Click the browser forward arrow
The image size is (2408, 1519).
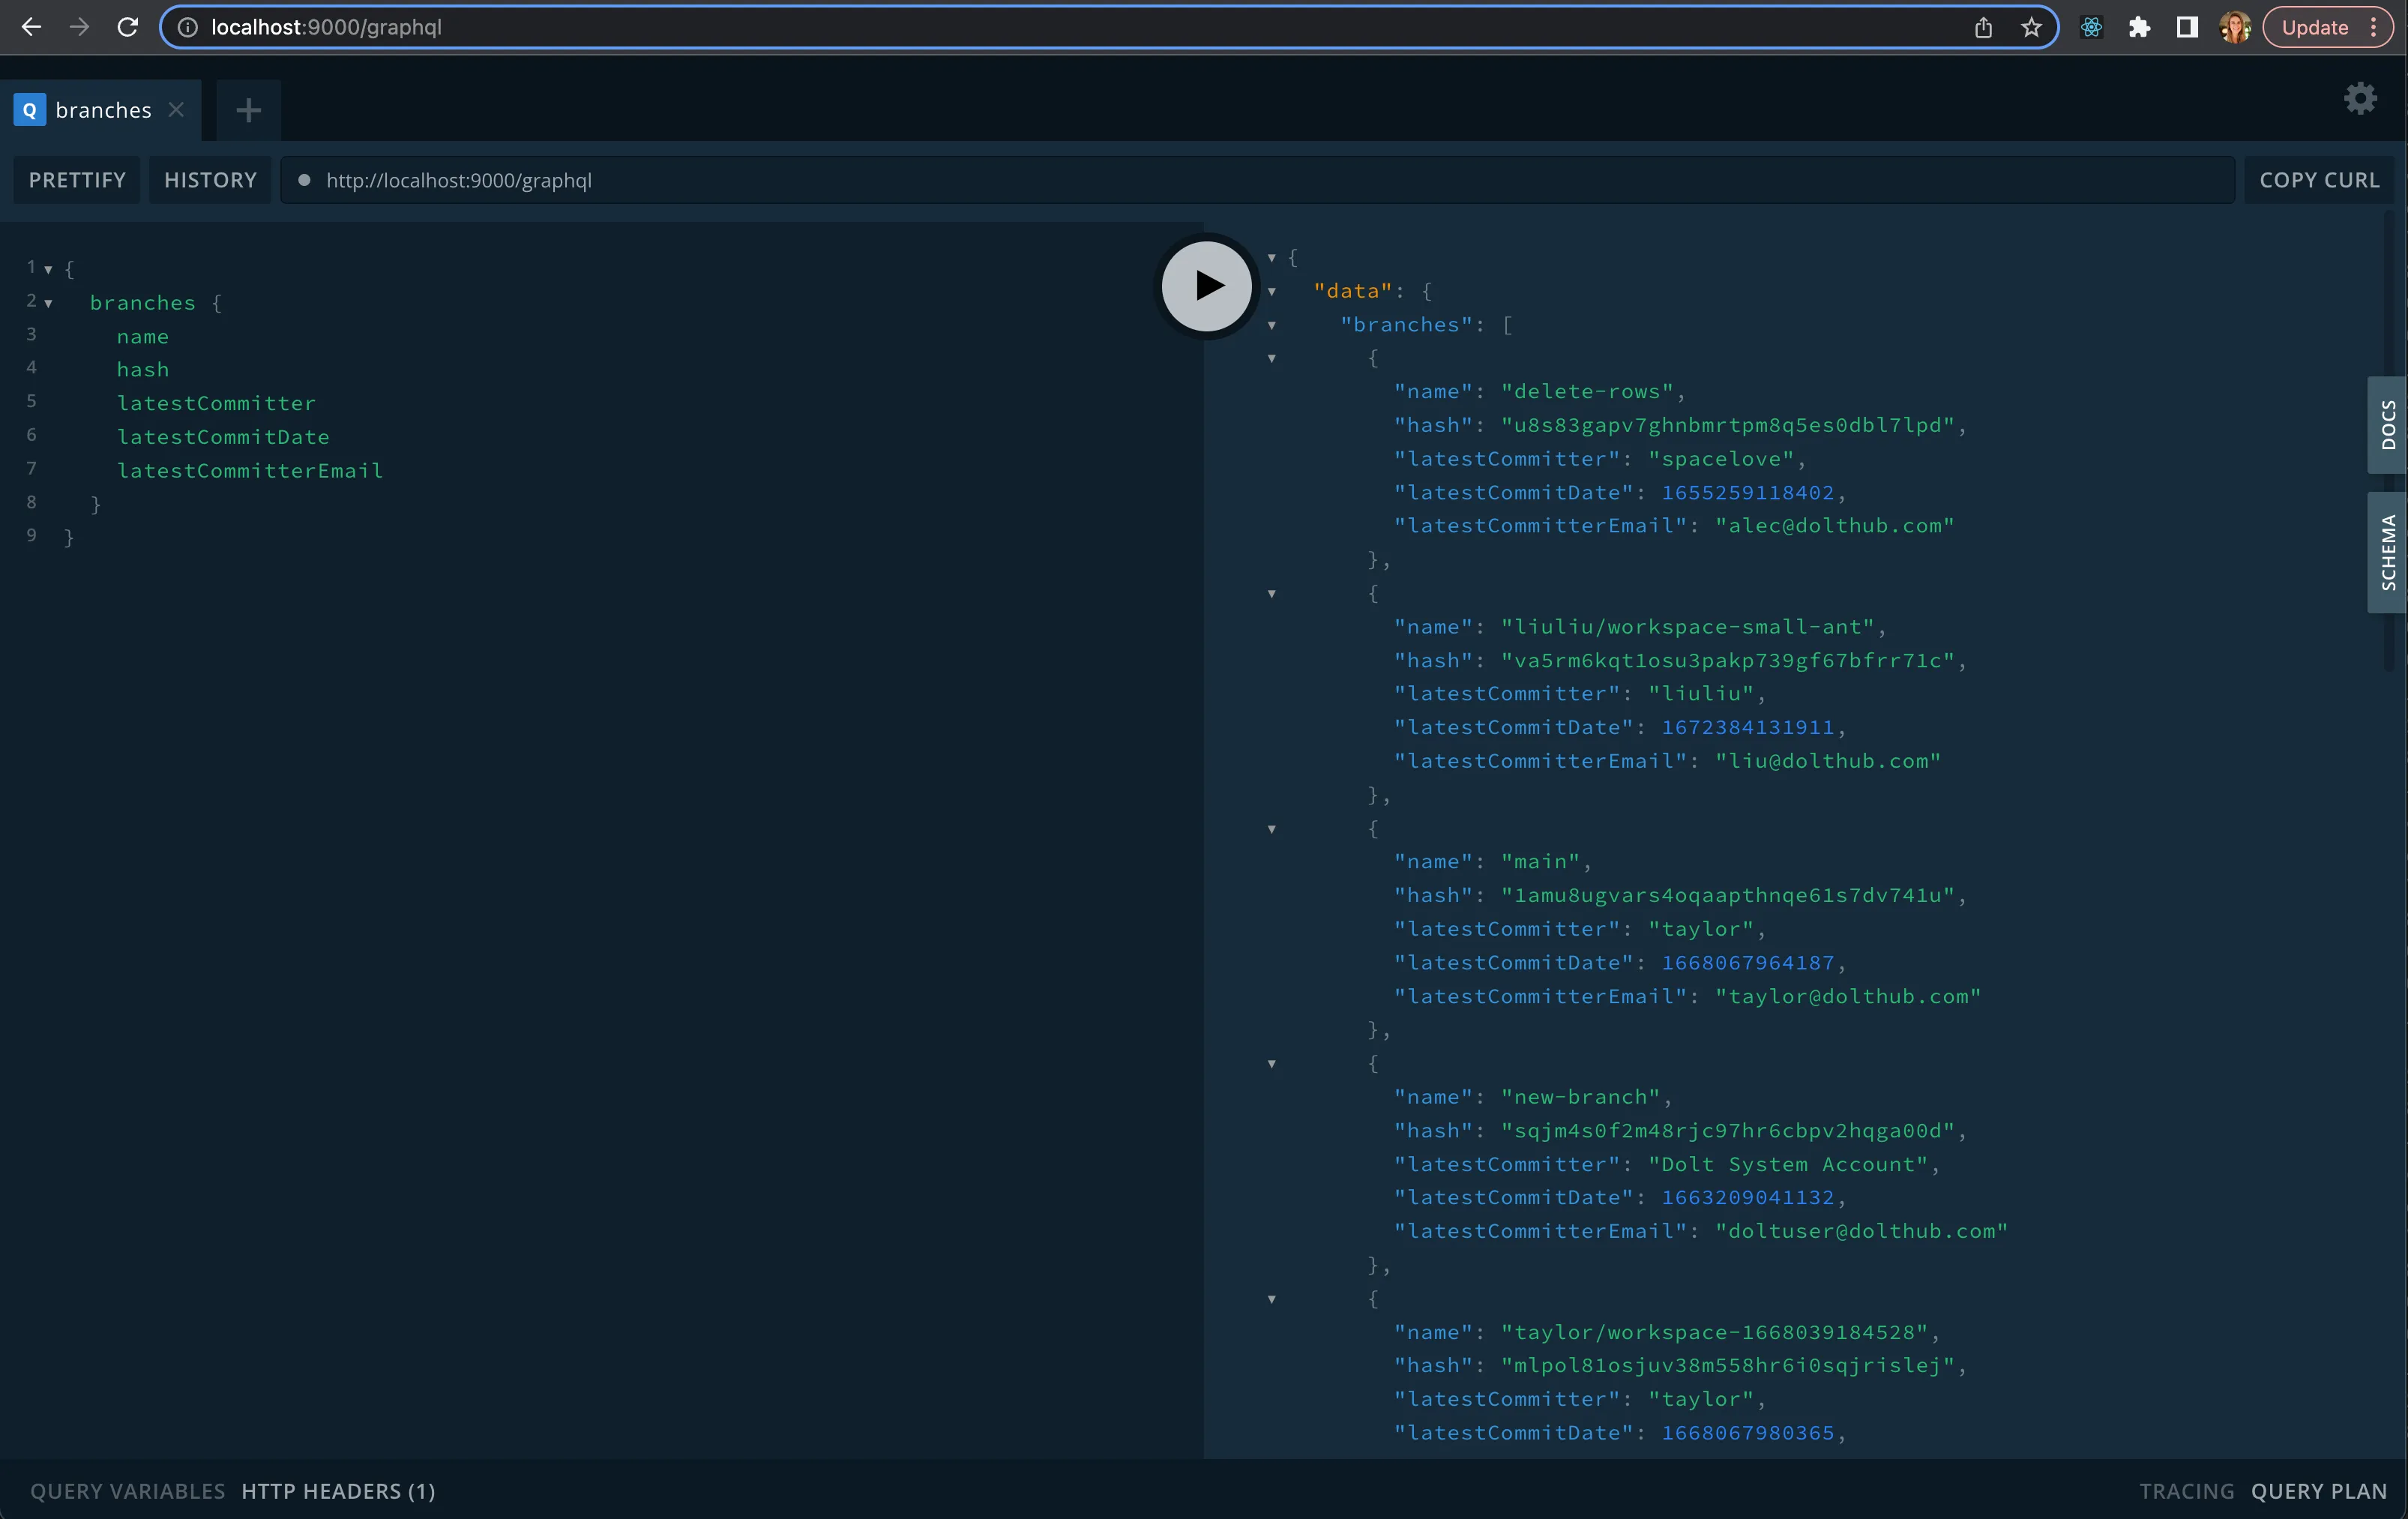79,27
